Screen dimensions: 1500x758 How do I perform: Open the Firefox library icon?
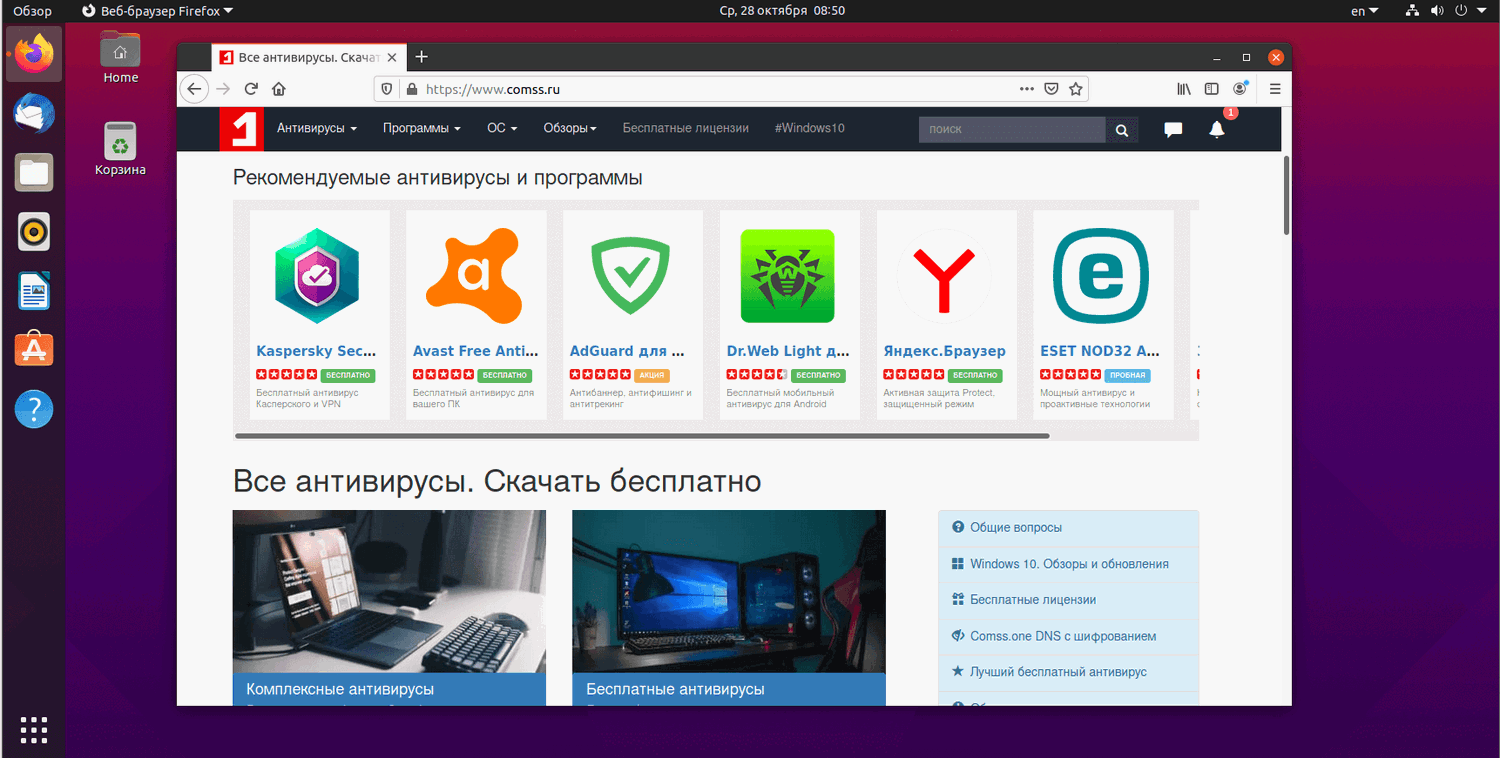click(1184, 89)
